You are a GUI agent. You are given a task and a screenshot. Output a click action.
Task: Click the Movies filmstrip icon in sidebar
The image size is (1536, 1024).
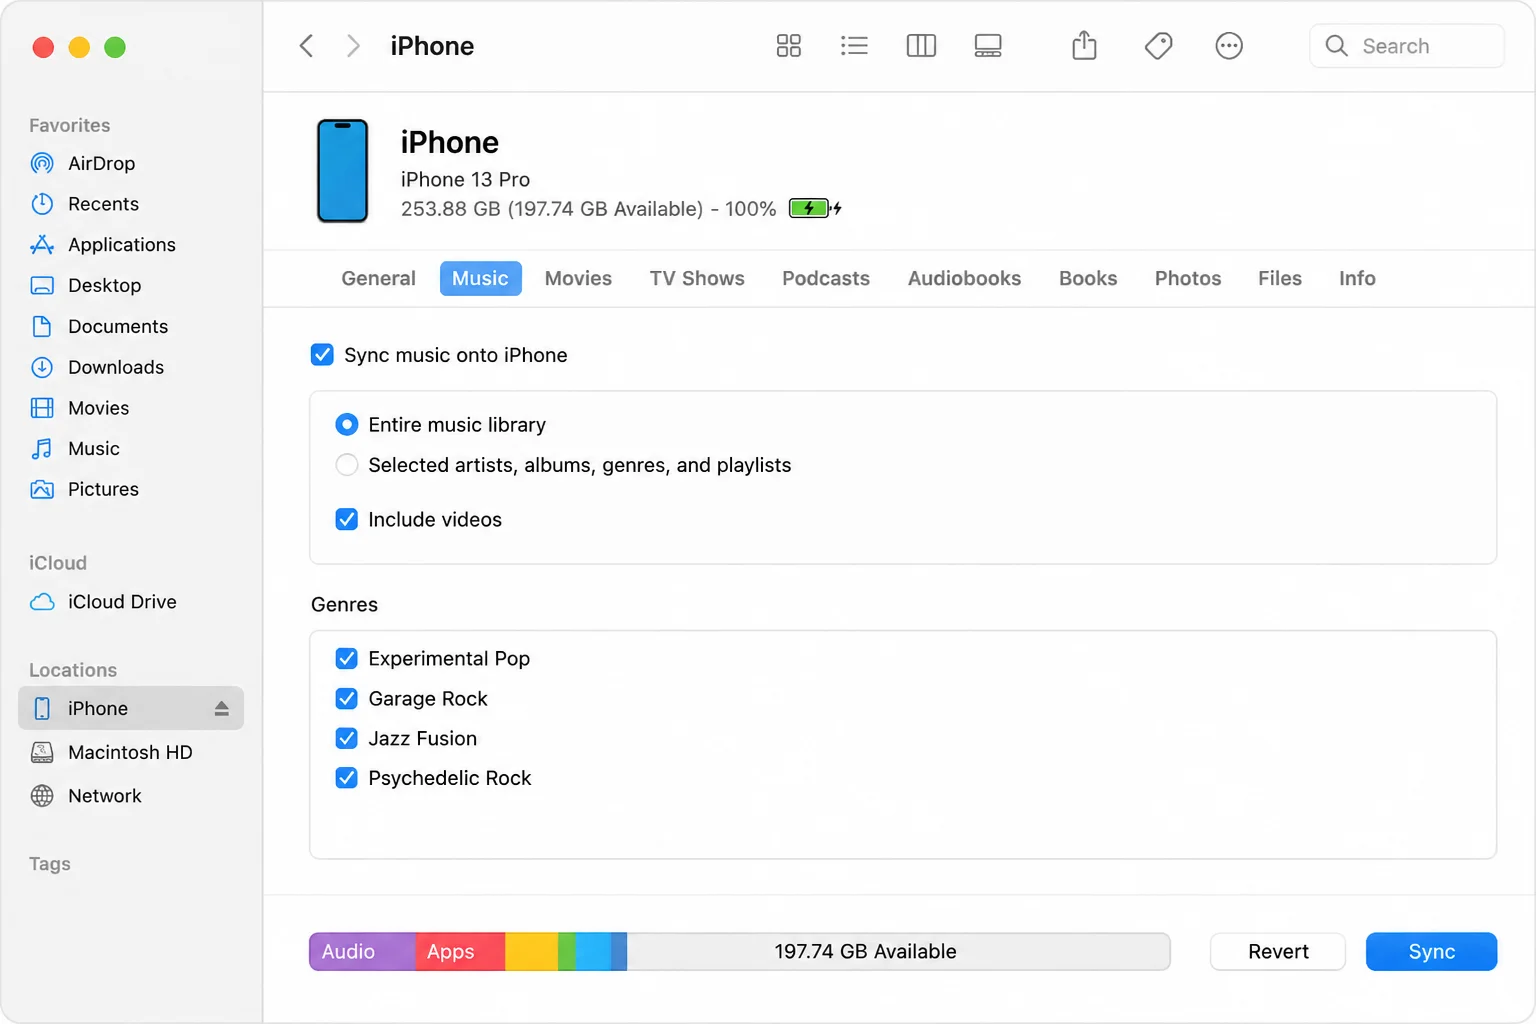tap(42, 408)
